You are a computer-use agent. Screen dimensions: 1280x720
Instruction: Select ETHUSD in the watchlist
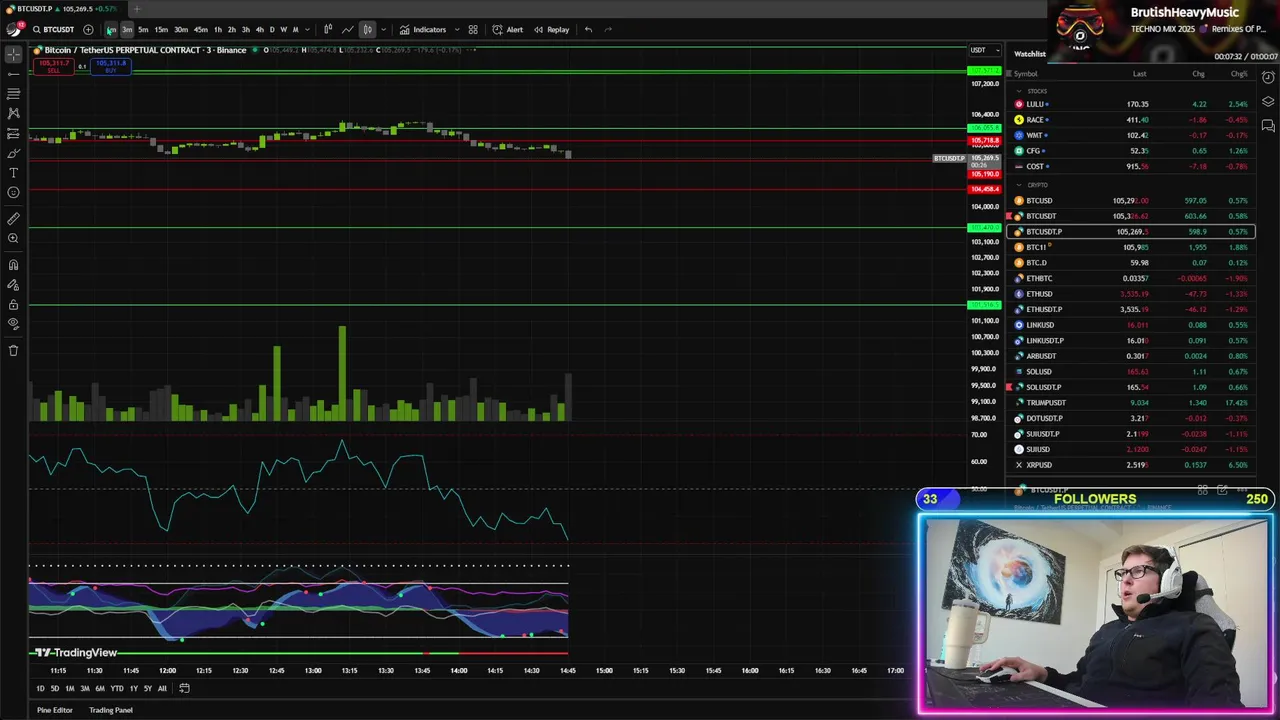click(x=1132, y=294)
